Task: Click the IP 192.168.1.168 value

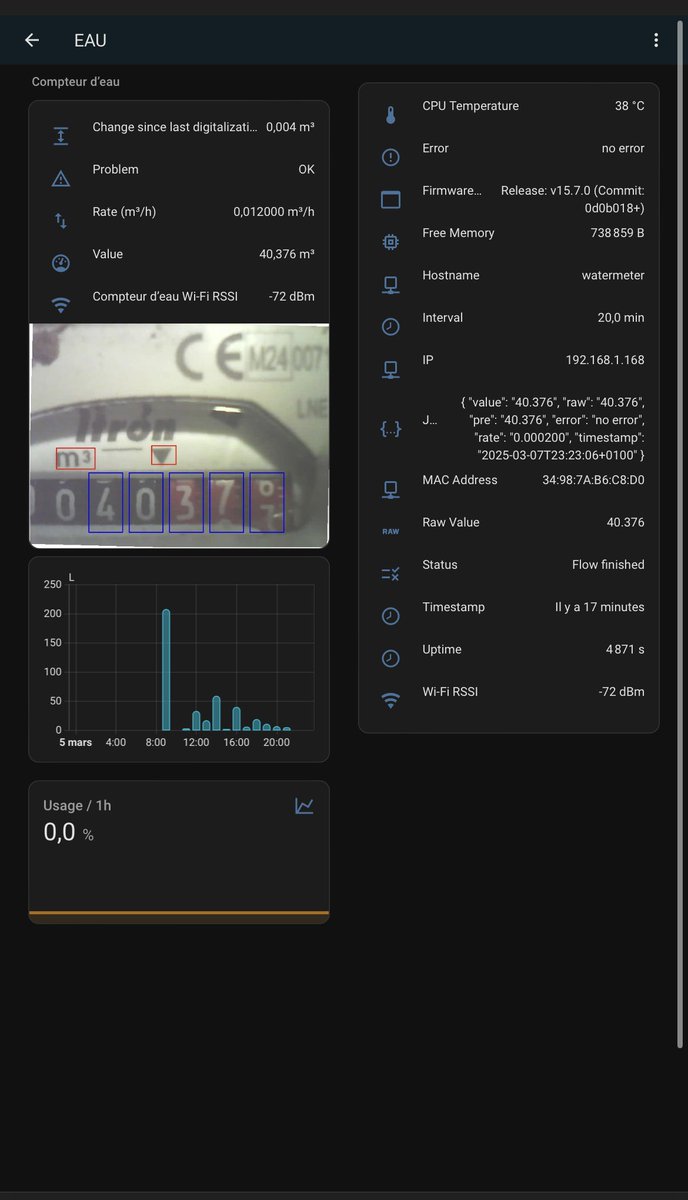Action: (605, 360)
